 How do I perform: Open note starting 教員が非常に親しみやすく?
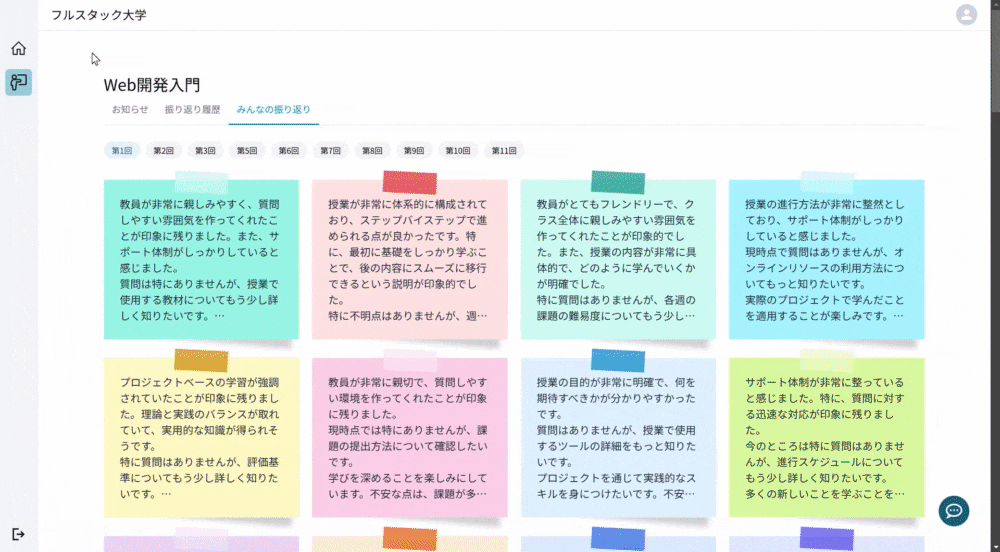point(201,259)
